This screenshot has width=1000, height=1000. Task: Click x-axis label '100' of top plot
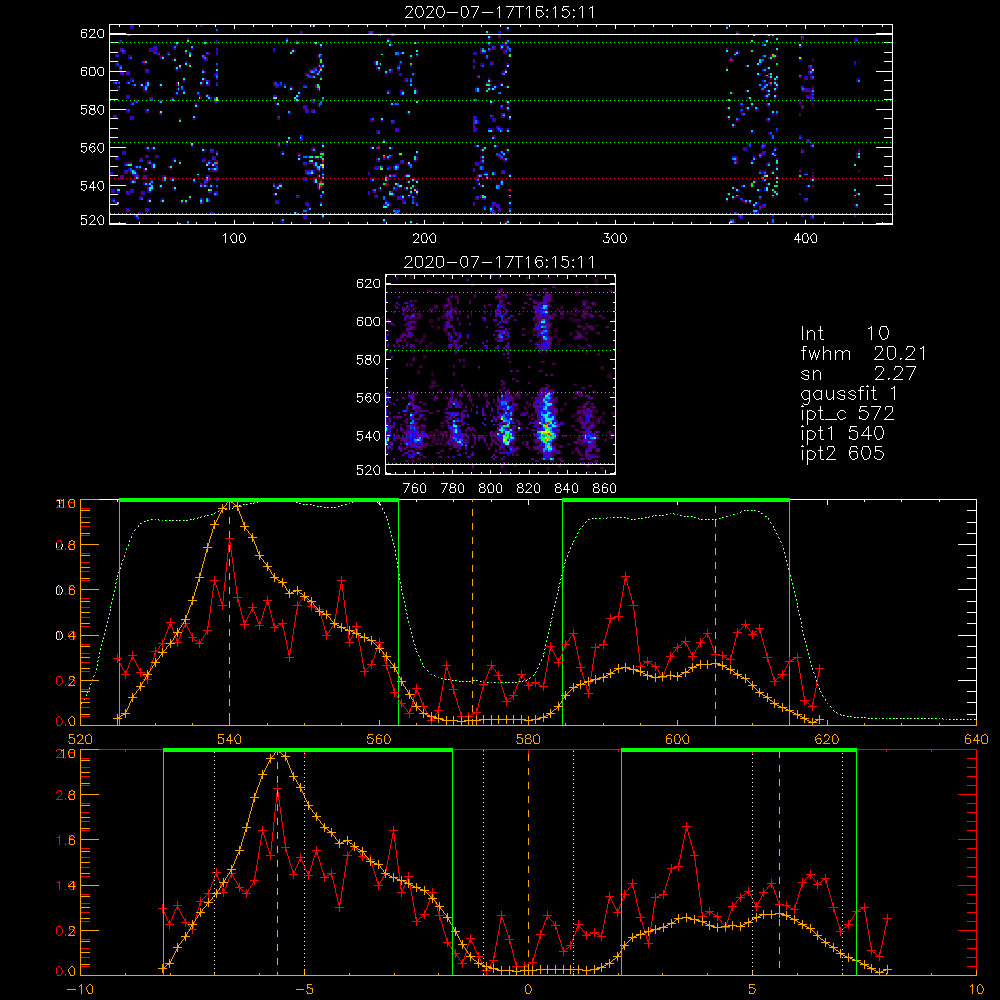point(234,239)
